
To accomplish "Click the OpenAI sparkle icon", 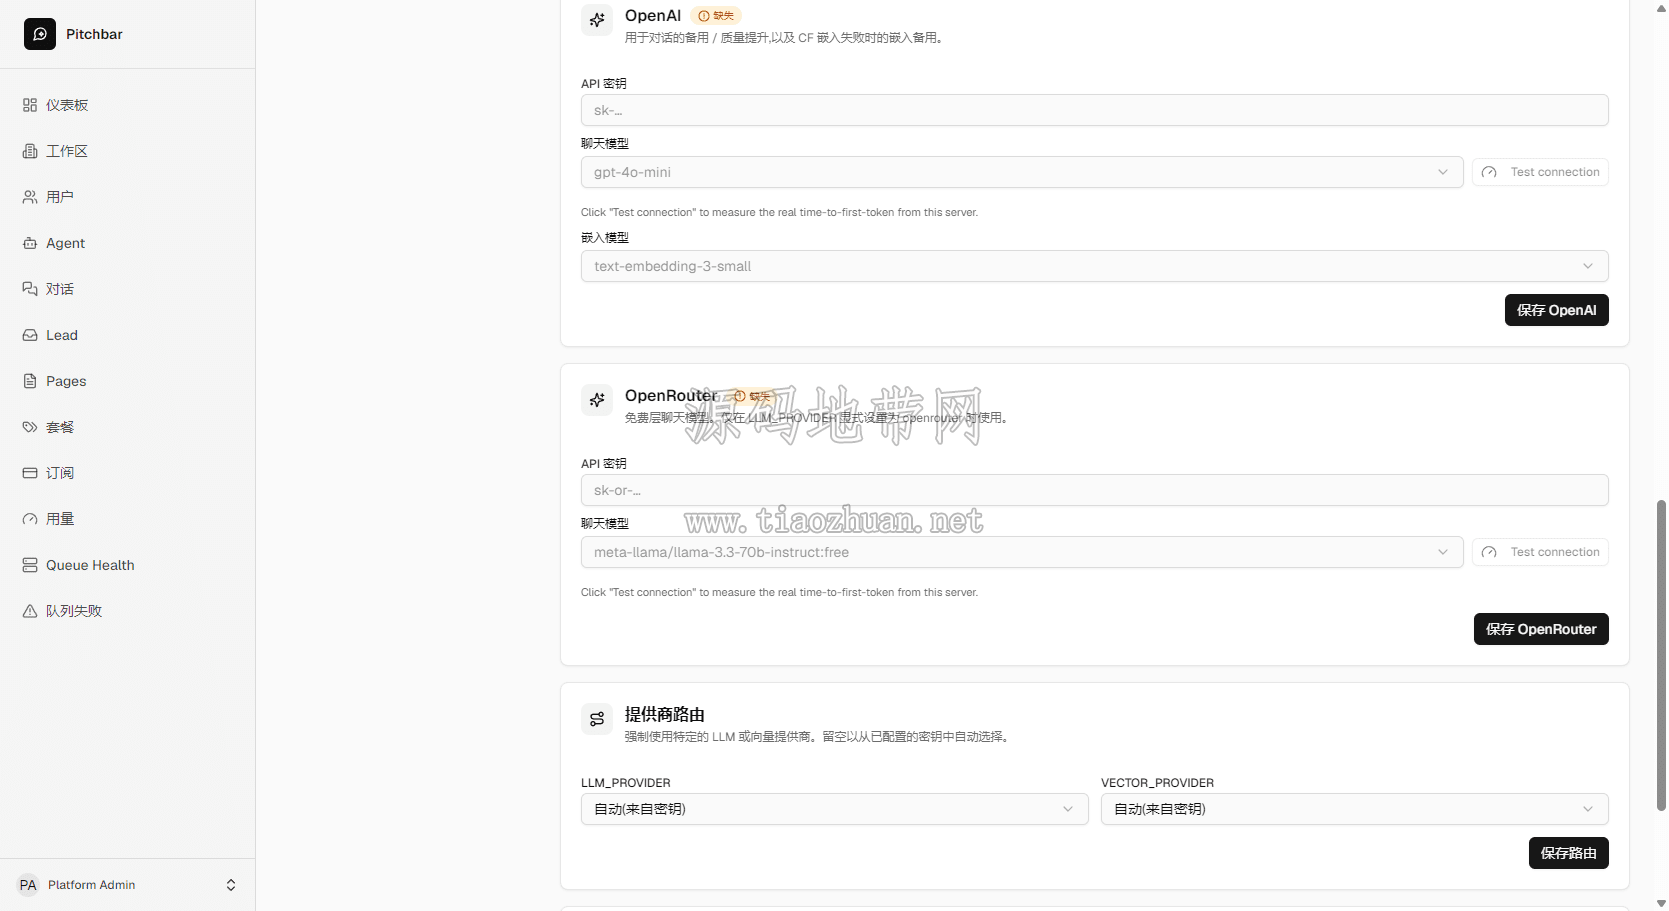I will click(597, 20).
